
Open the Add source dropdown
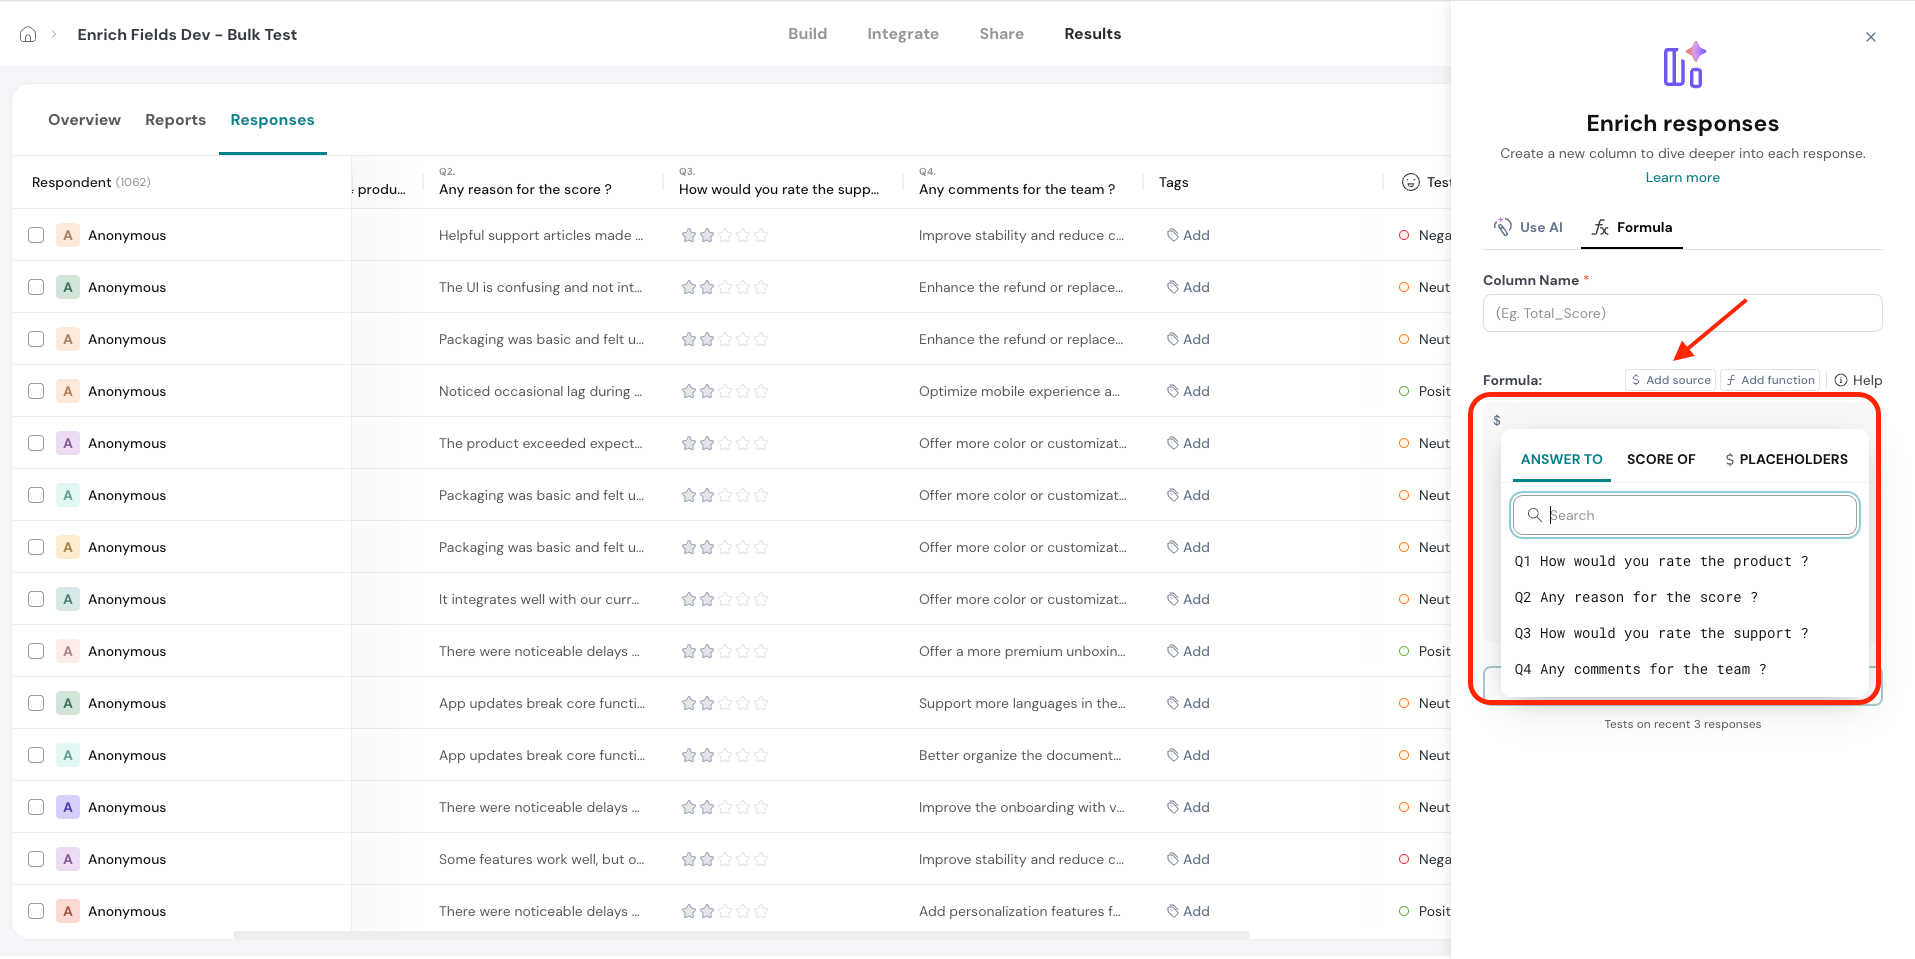(x=1670, y=380)
